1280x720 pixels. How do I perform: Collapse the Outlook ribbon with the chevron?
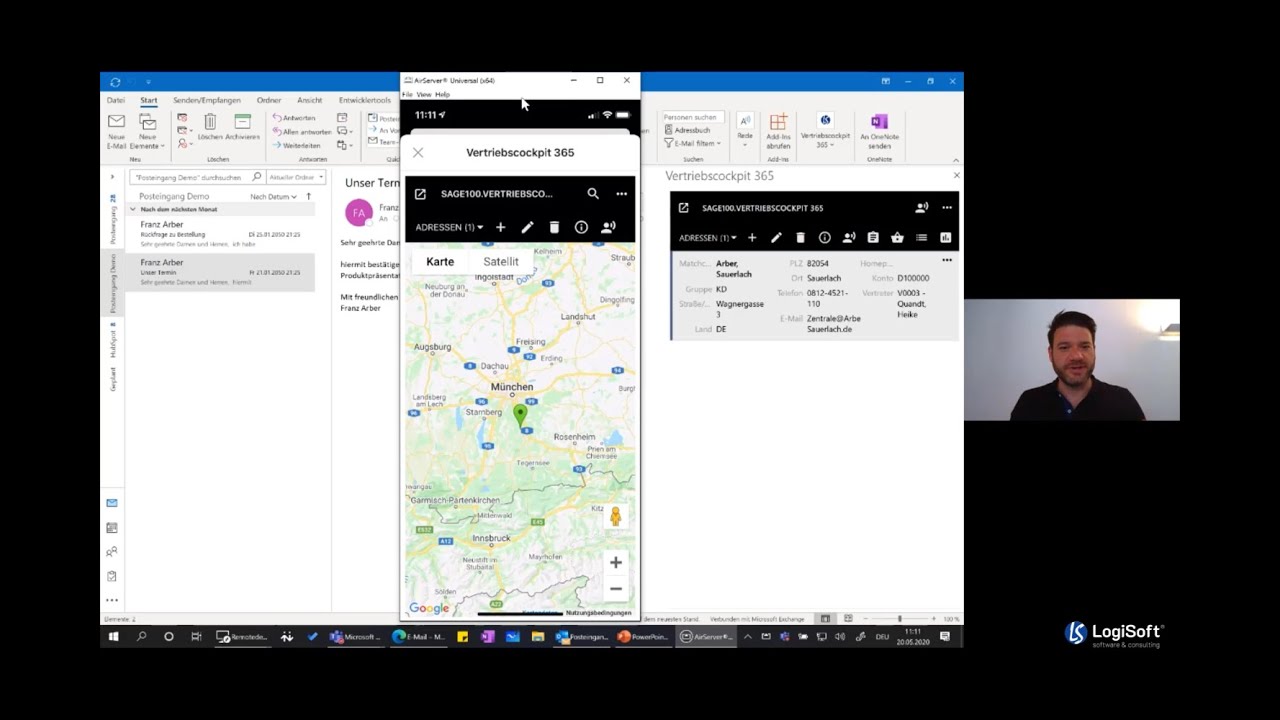[955, 160]
